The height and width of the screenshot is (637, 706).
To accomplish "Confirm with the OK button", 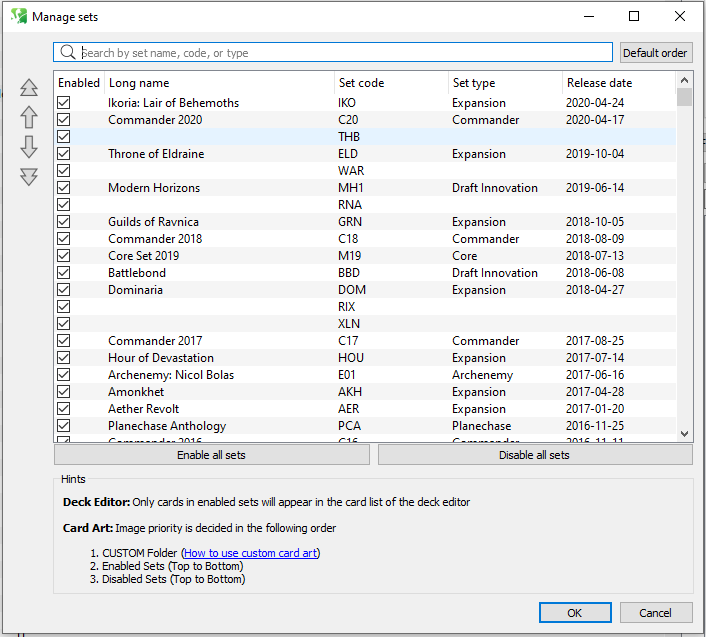I will pyautogui.click(x=575, y=613).
